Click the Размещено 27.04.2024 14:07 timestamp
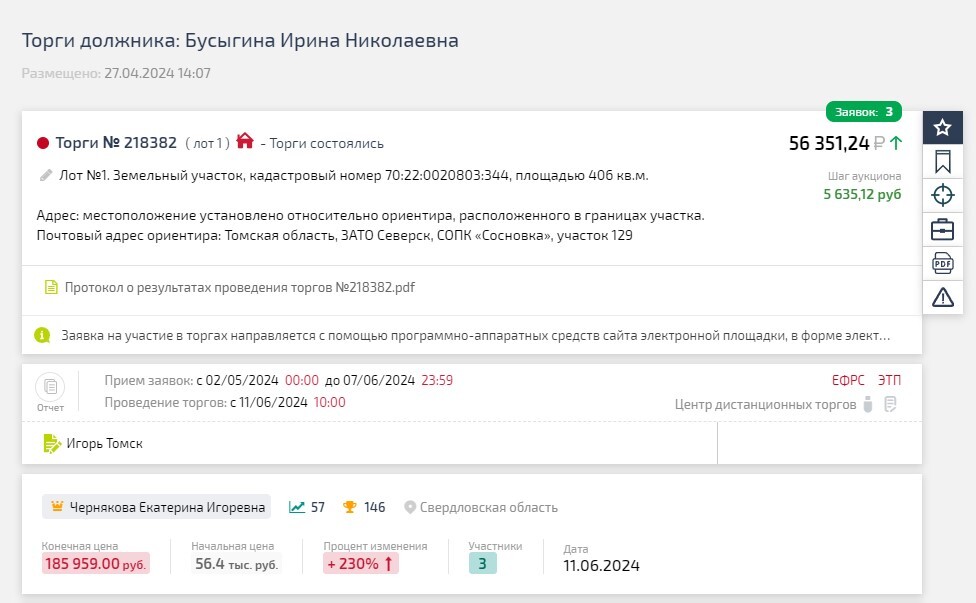This screenshot has height=603, width=976. click(x=116, y=73)
